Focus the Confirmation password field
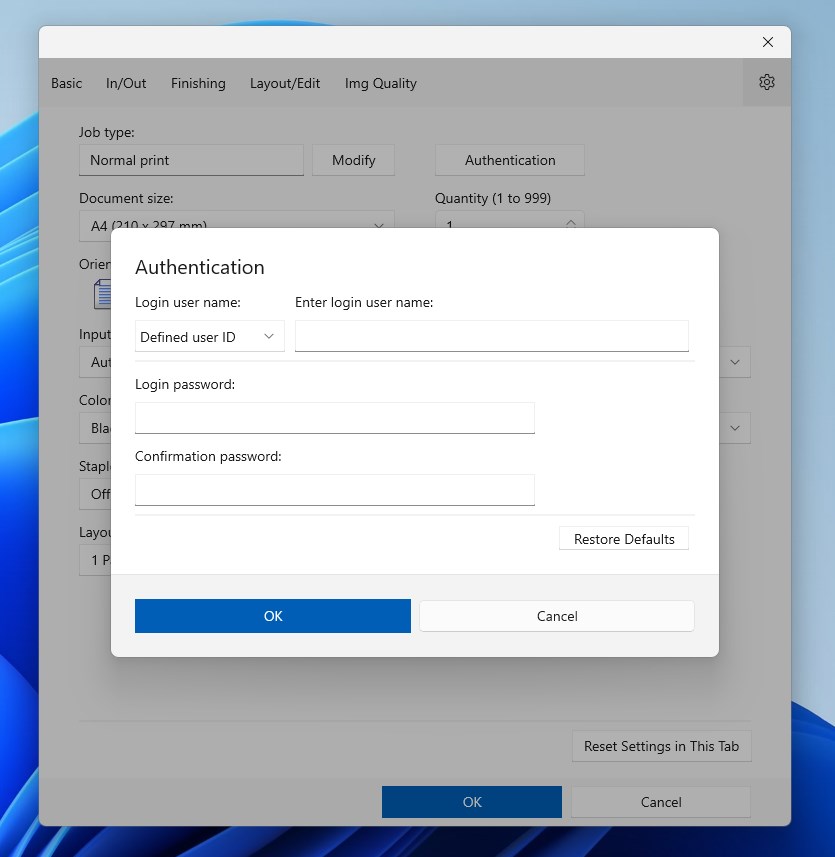The image size is (835, 857). [335, 490]
